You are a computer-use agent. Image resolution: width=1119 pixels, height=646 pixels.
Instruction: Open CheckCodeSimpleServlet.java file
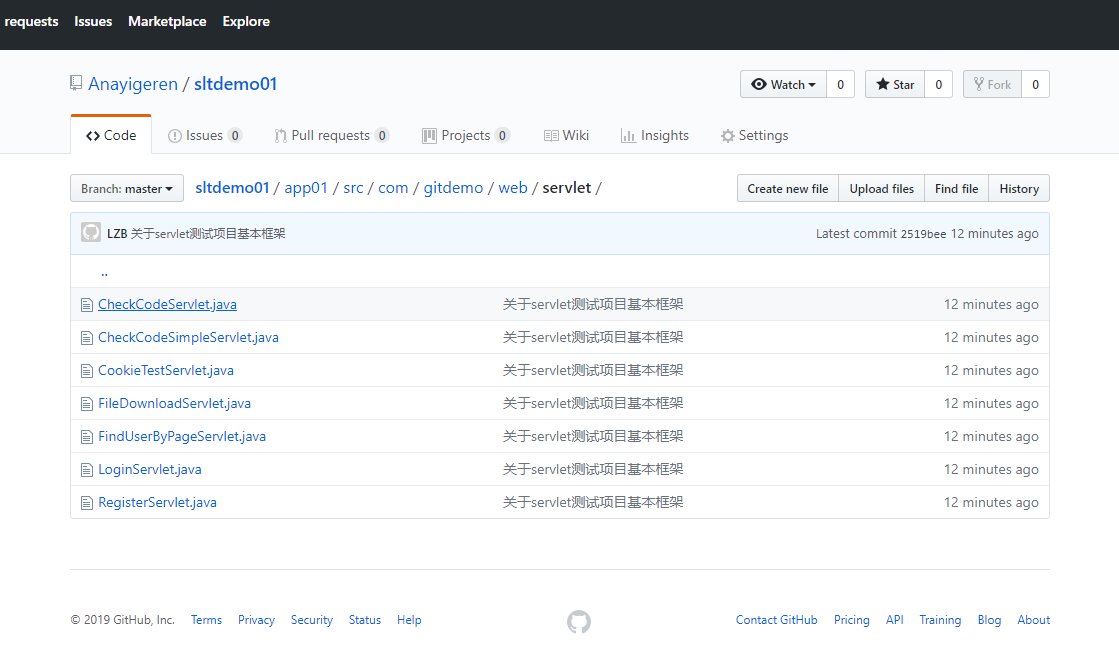[188, 338]
